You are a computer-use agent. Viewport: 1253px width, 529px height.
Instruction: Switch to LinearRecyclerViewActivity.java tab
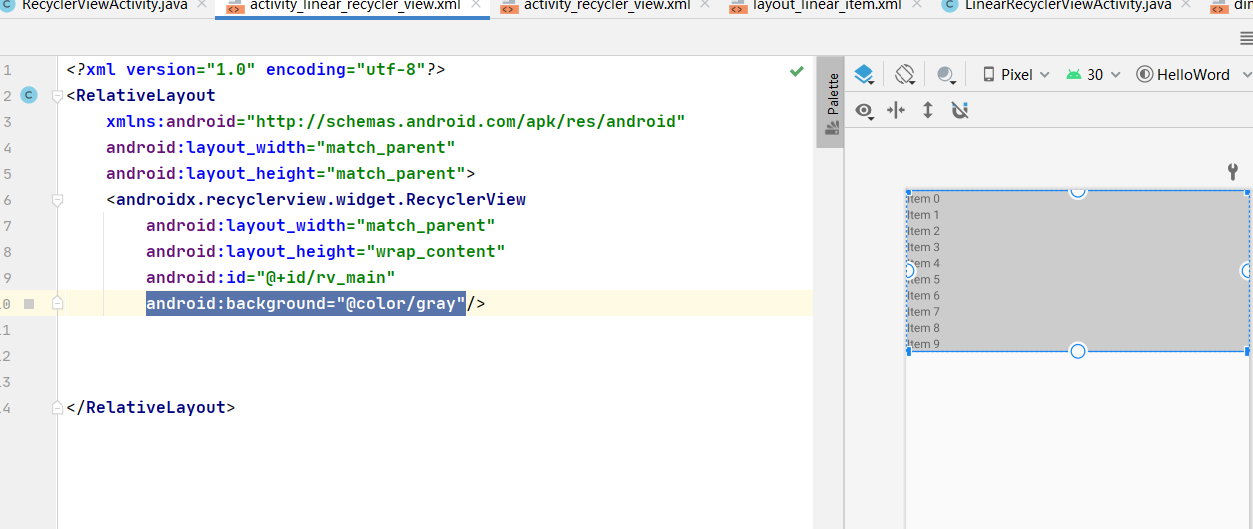point(1068,6)
